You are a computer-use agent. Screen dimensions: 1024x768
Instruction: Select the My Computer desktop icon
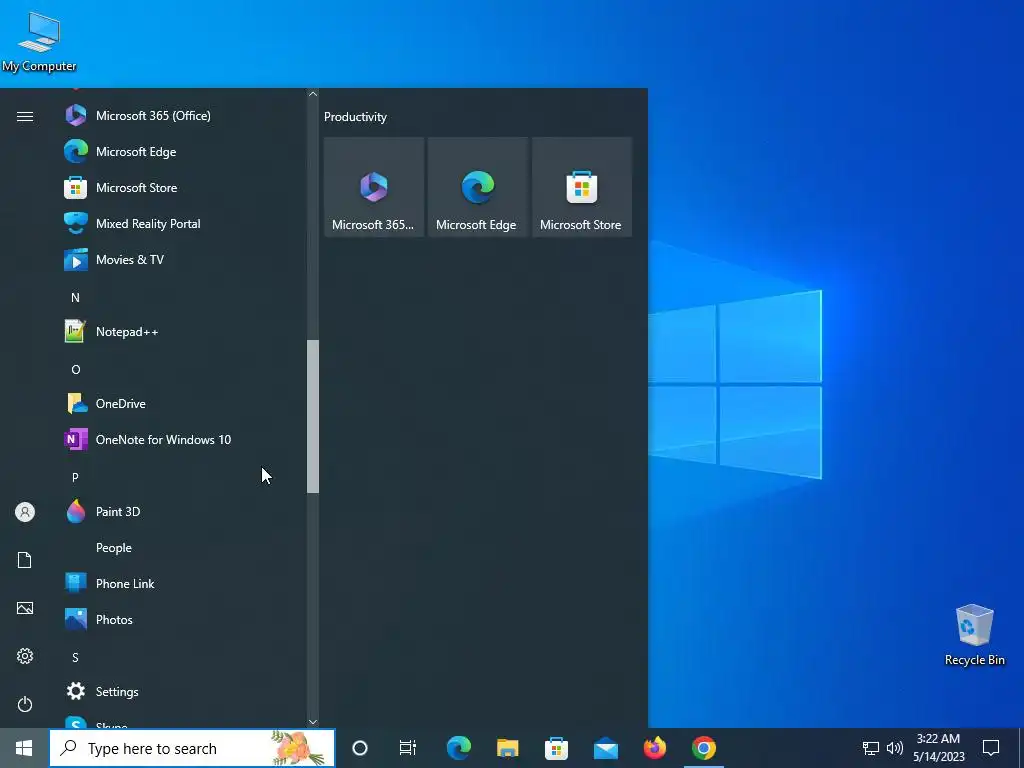click(39, 42)
